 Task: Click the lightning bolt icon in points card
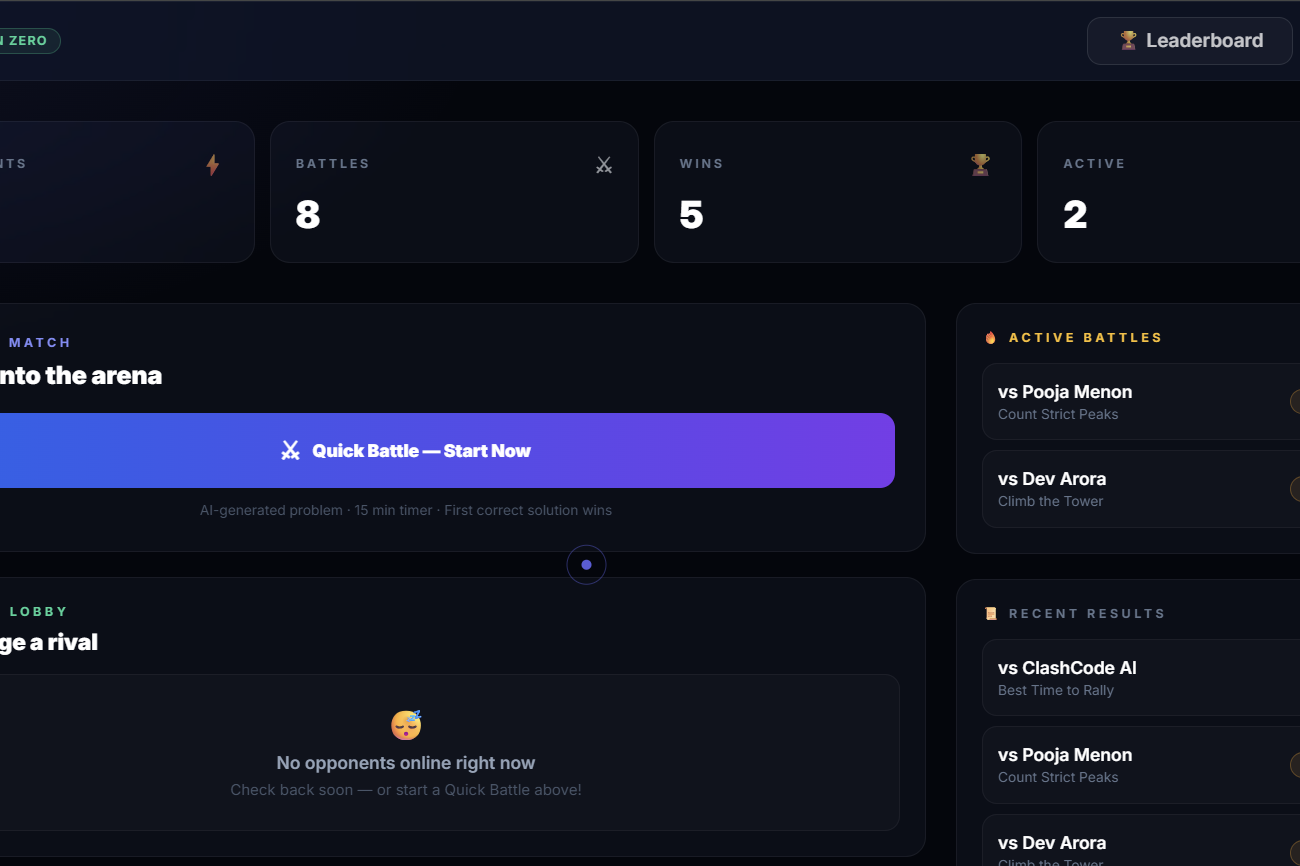(x=212, y=165)
